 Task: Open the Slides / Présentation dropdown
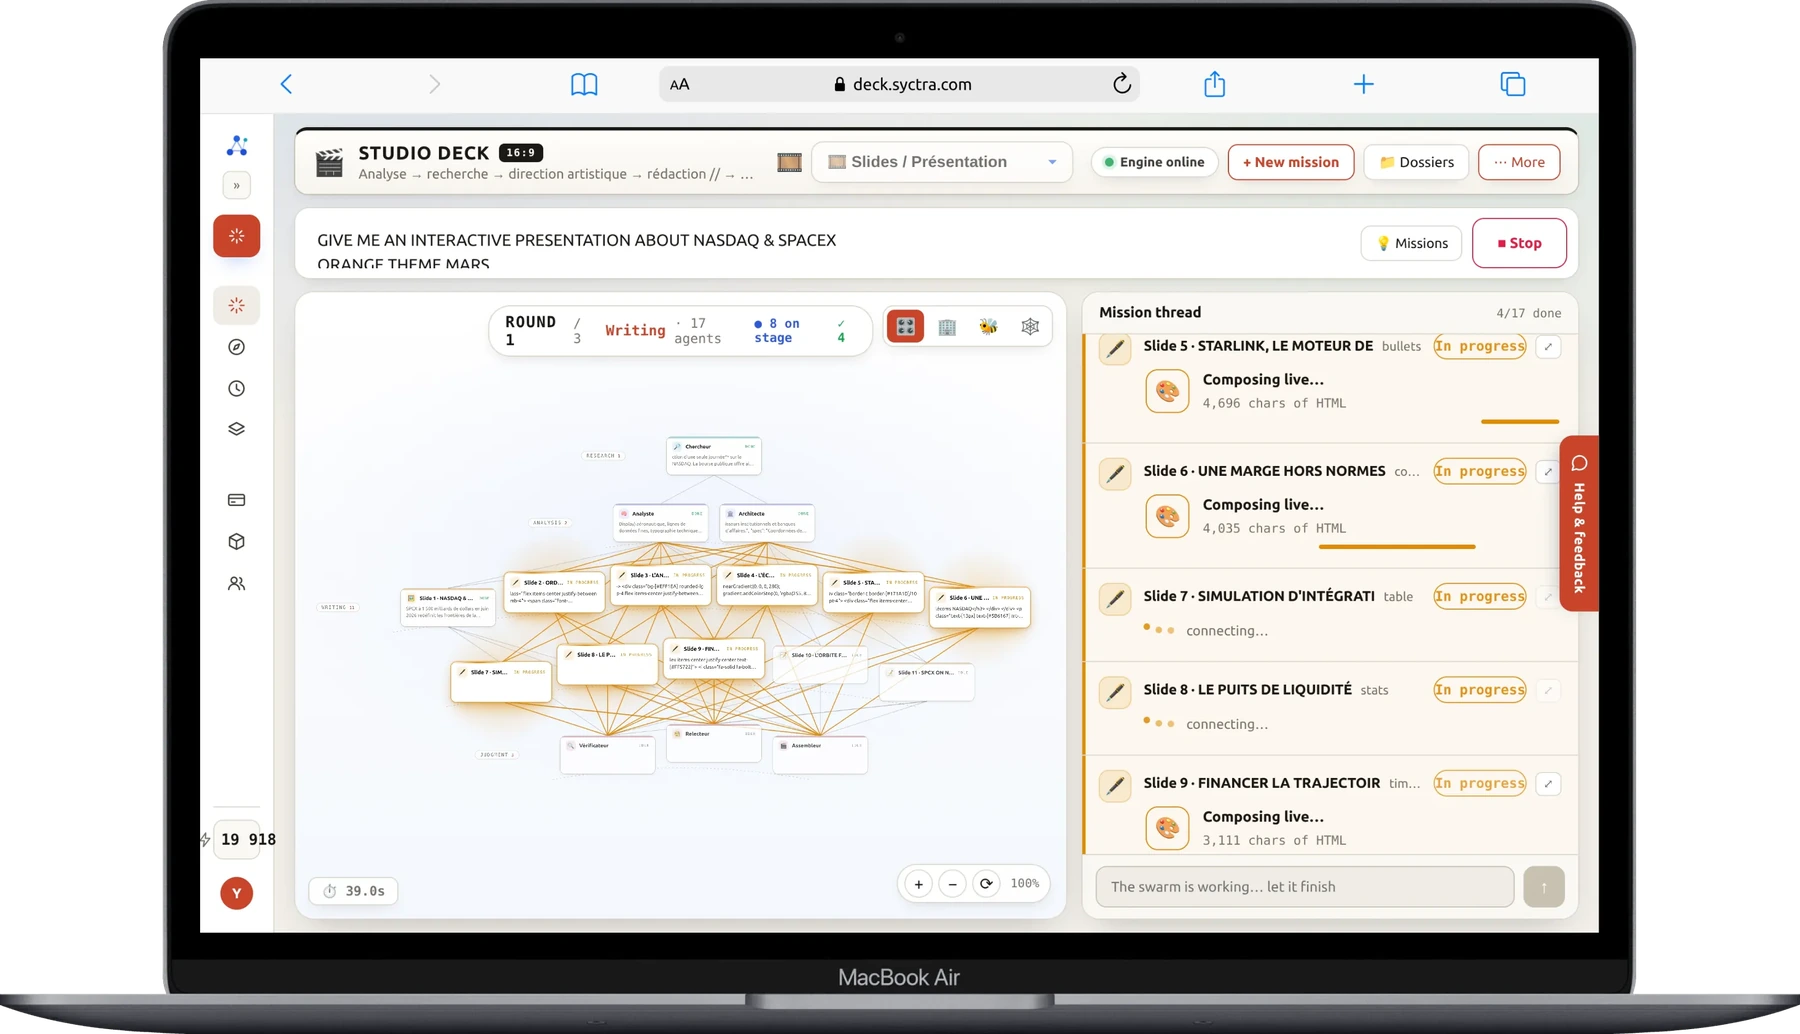coord(942,162)
